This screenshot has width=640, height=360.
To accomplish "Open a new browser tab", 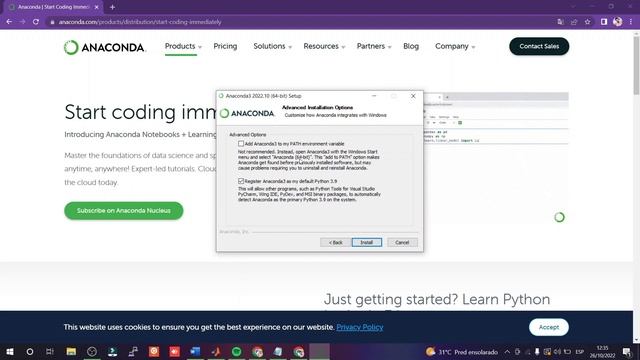I will click(112, 7).
